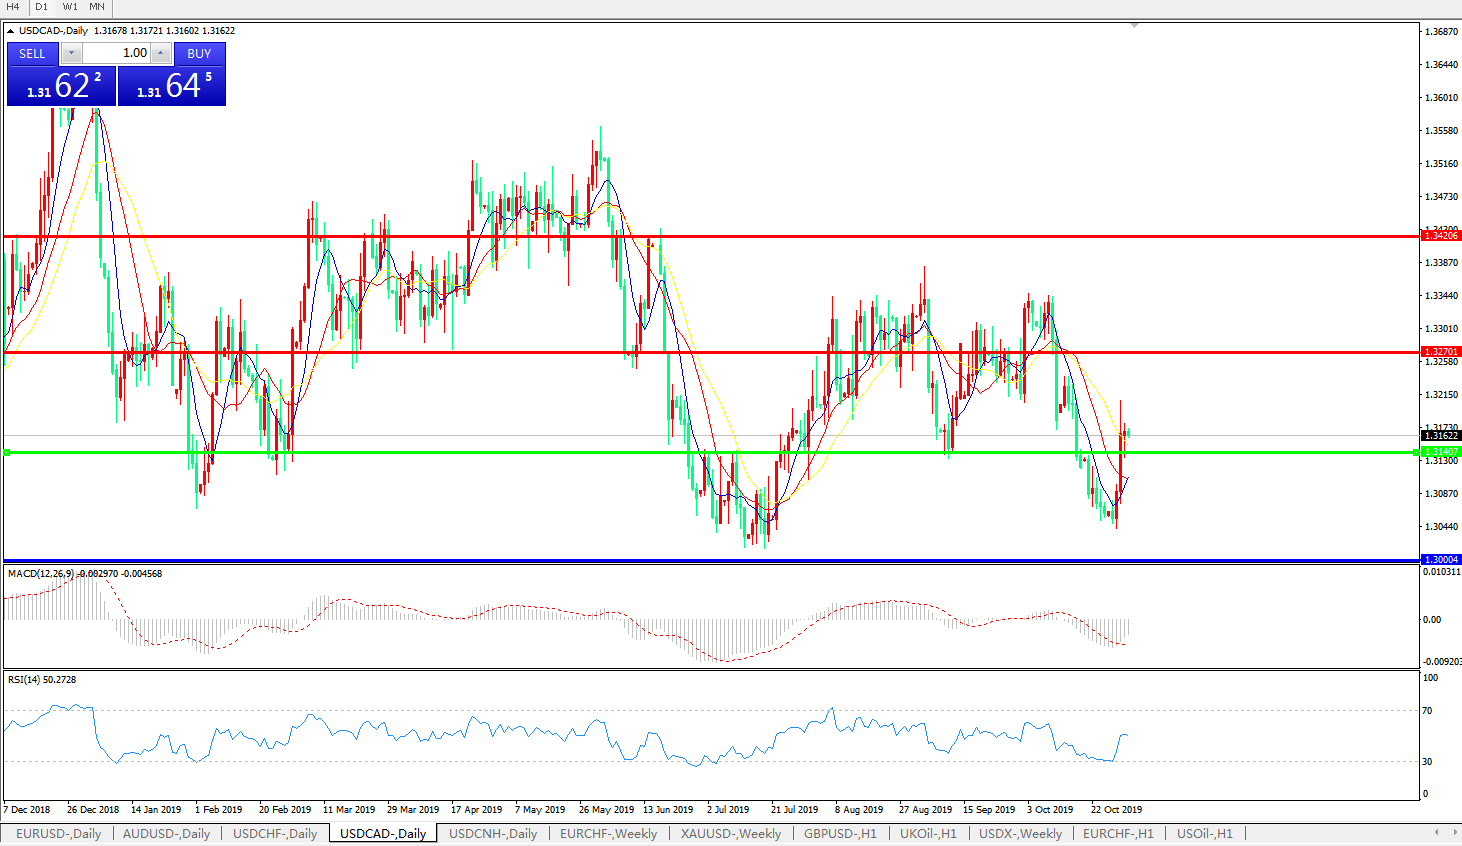Toggle the MN monthly timeframe button
The height and width of the screenshot is (846, 1462).
coord(97,7)
